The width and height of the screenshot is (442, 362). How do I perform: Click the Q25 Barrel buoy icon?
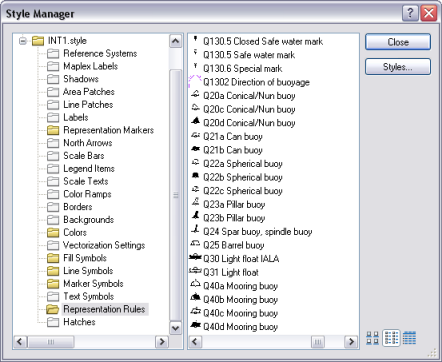(x=195, y=244)
